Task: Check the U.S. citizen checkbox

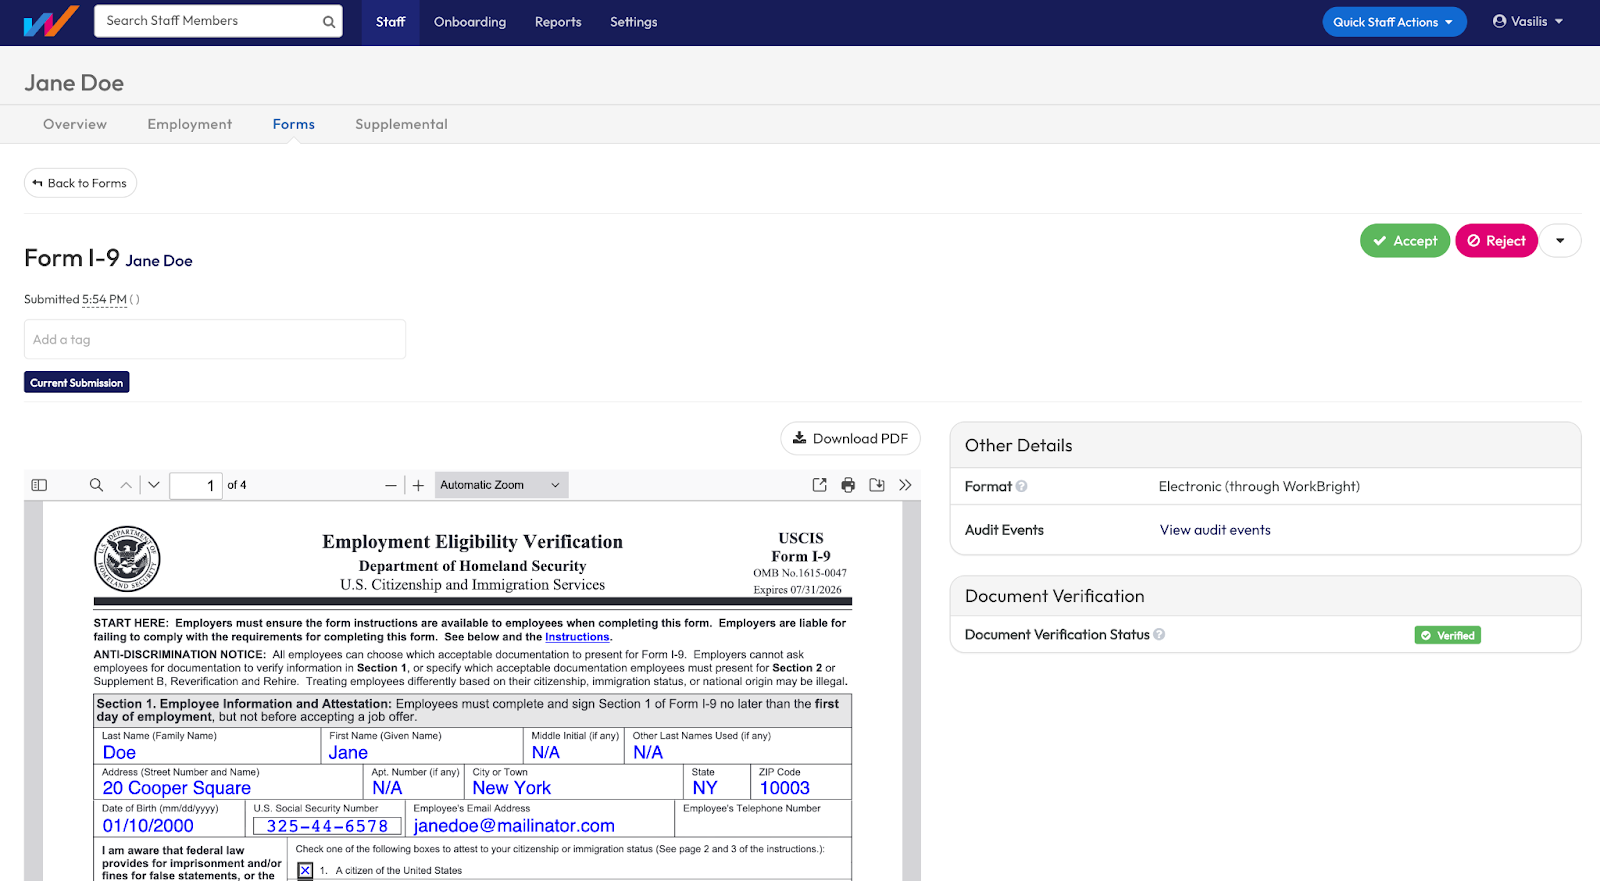Action: click(x=306, y=871)
